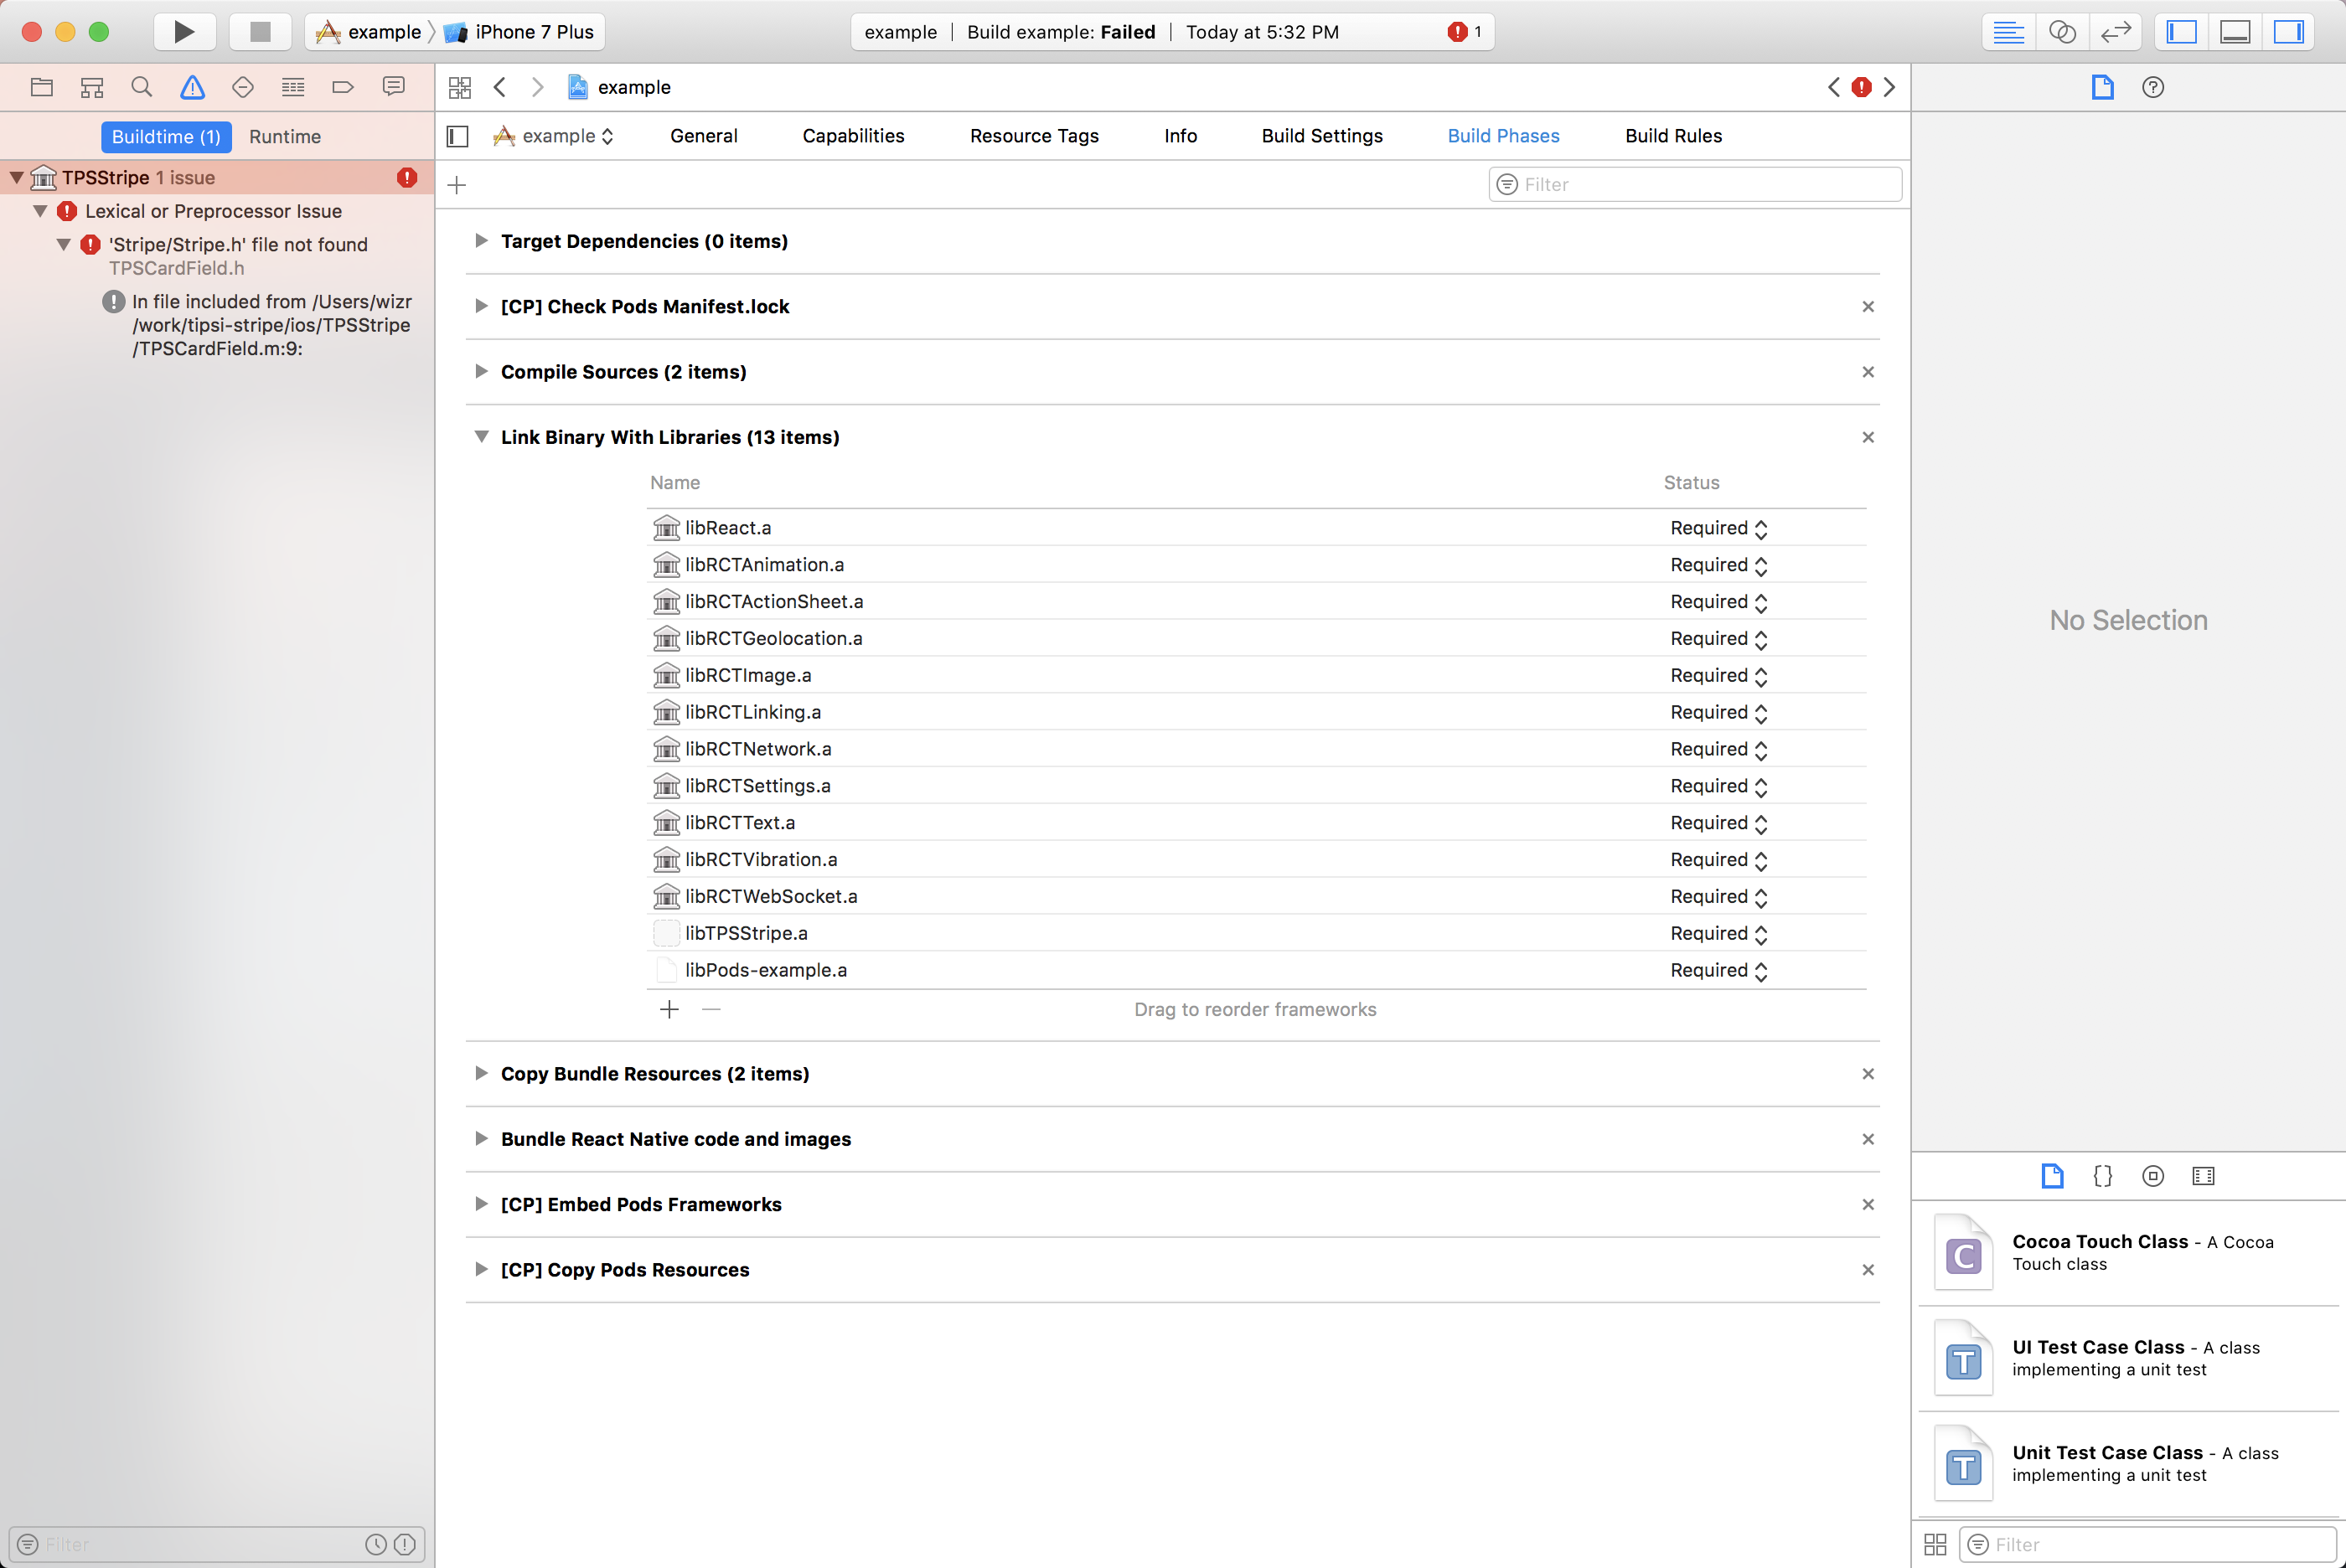Go forward in editor history

pos(537,87)
